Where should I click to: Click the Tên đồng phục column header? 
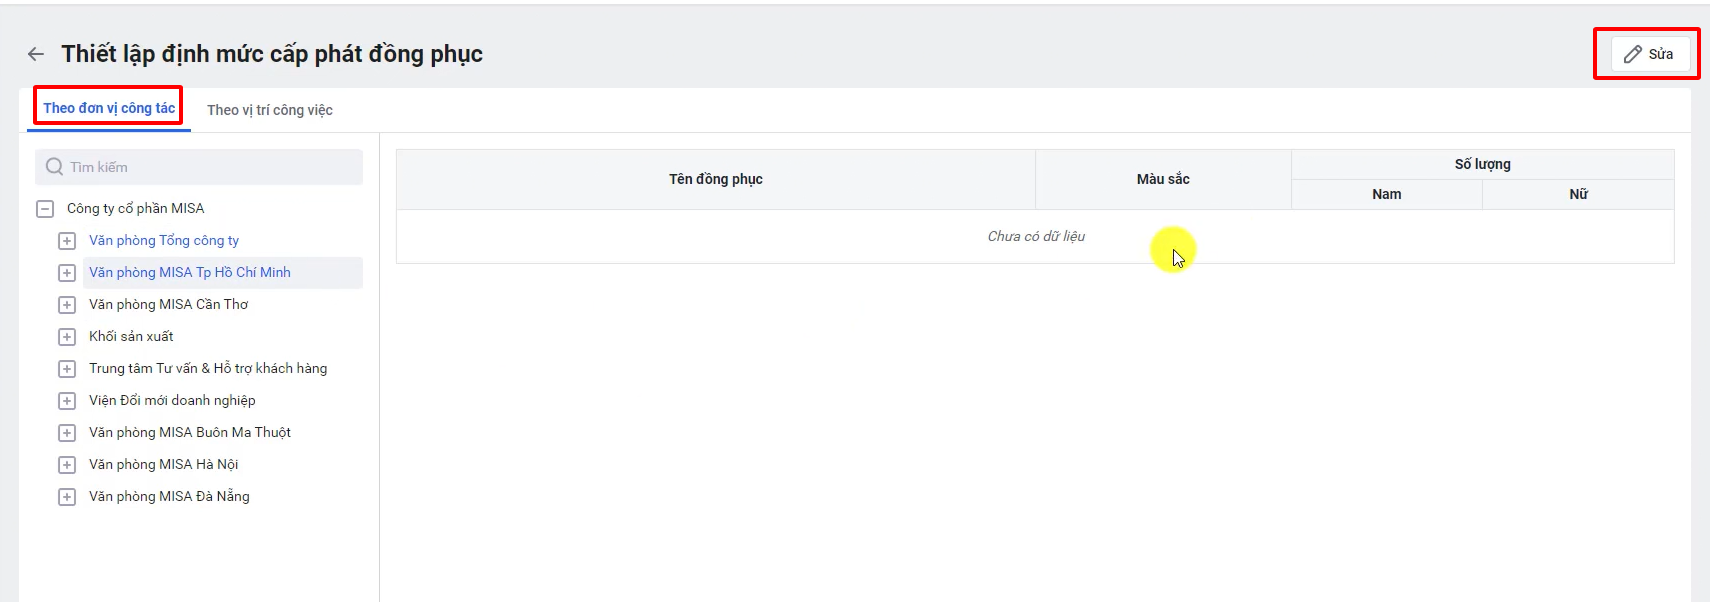[715, 179]
